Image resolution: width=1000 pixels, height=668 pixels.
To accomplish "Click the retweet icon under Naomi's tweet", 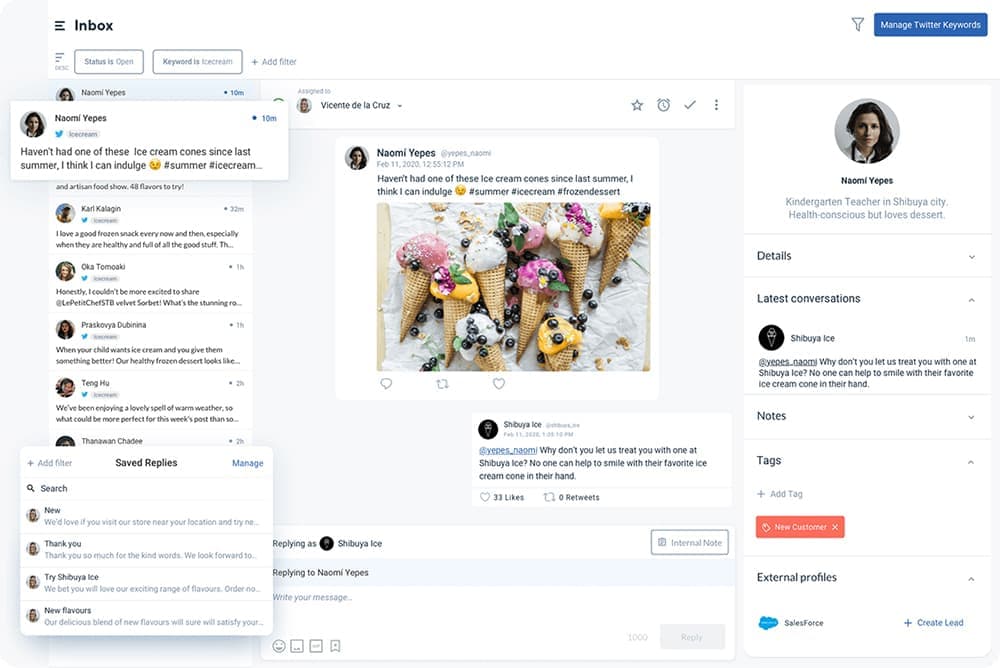I will (x=442, y=383).
